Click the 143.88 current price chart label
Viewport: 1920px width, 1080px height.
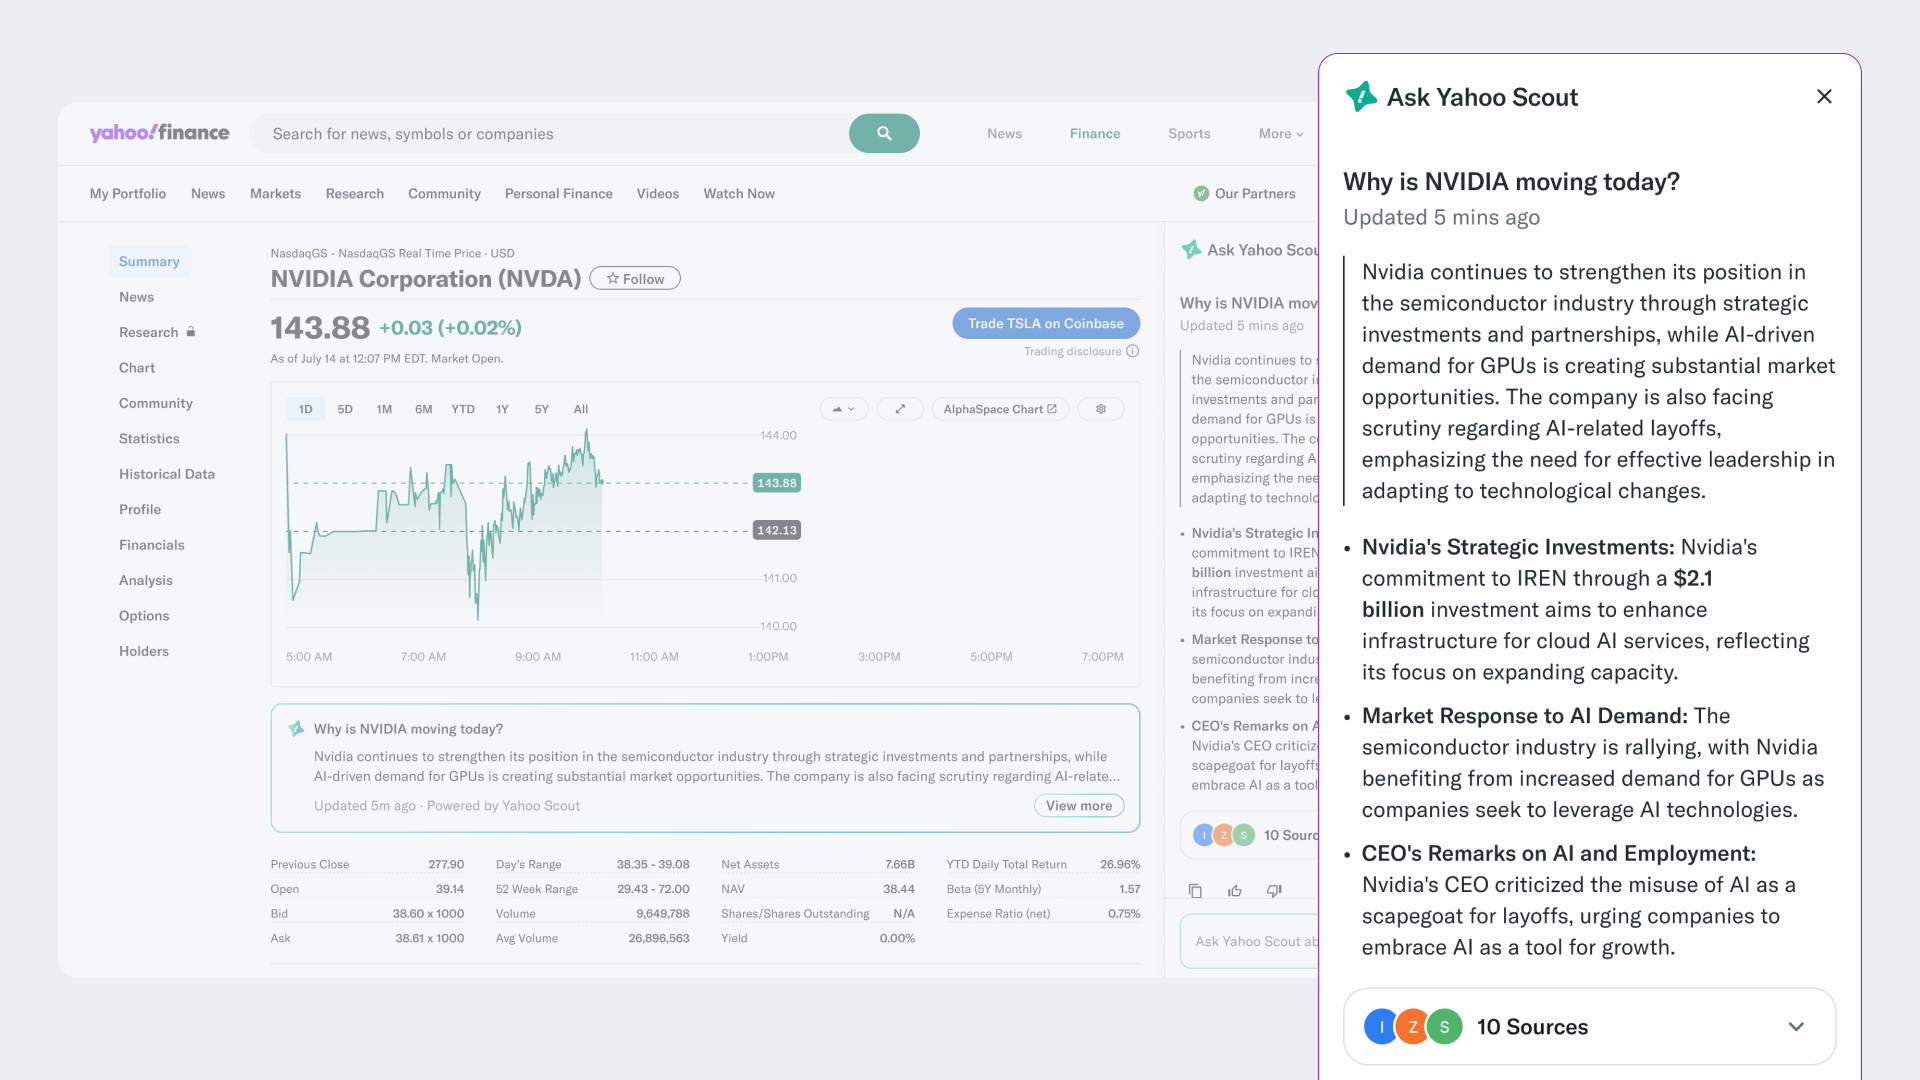(x=777, y=483)
